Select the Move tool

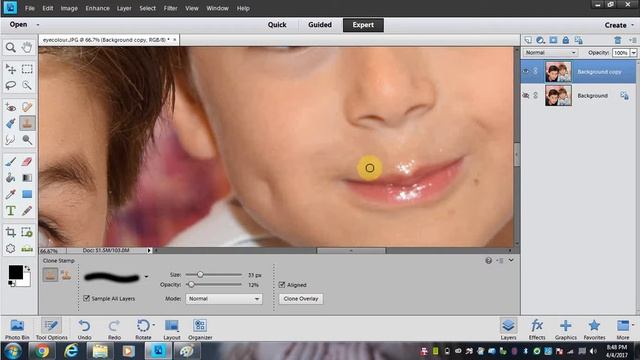[11, 69]
